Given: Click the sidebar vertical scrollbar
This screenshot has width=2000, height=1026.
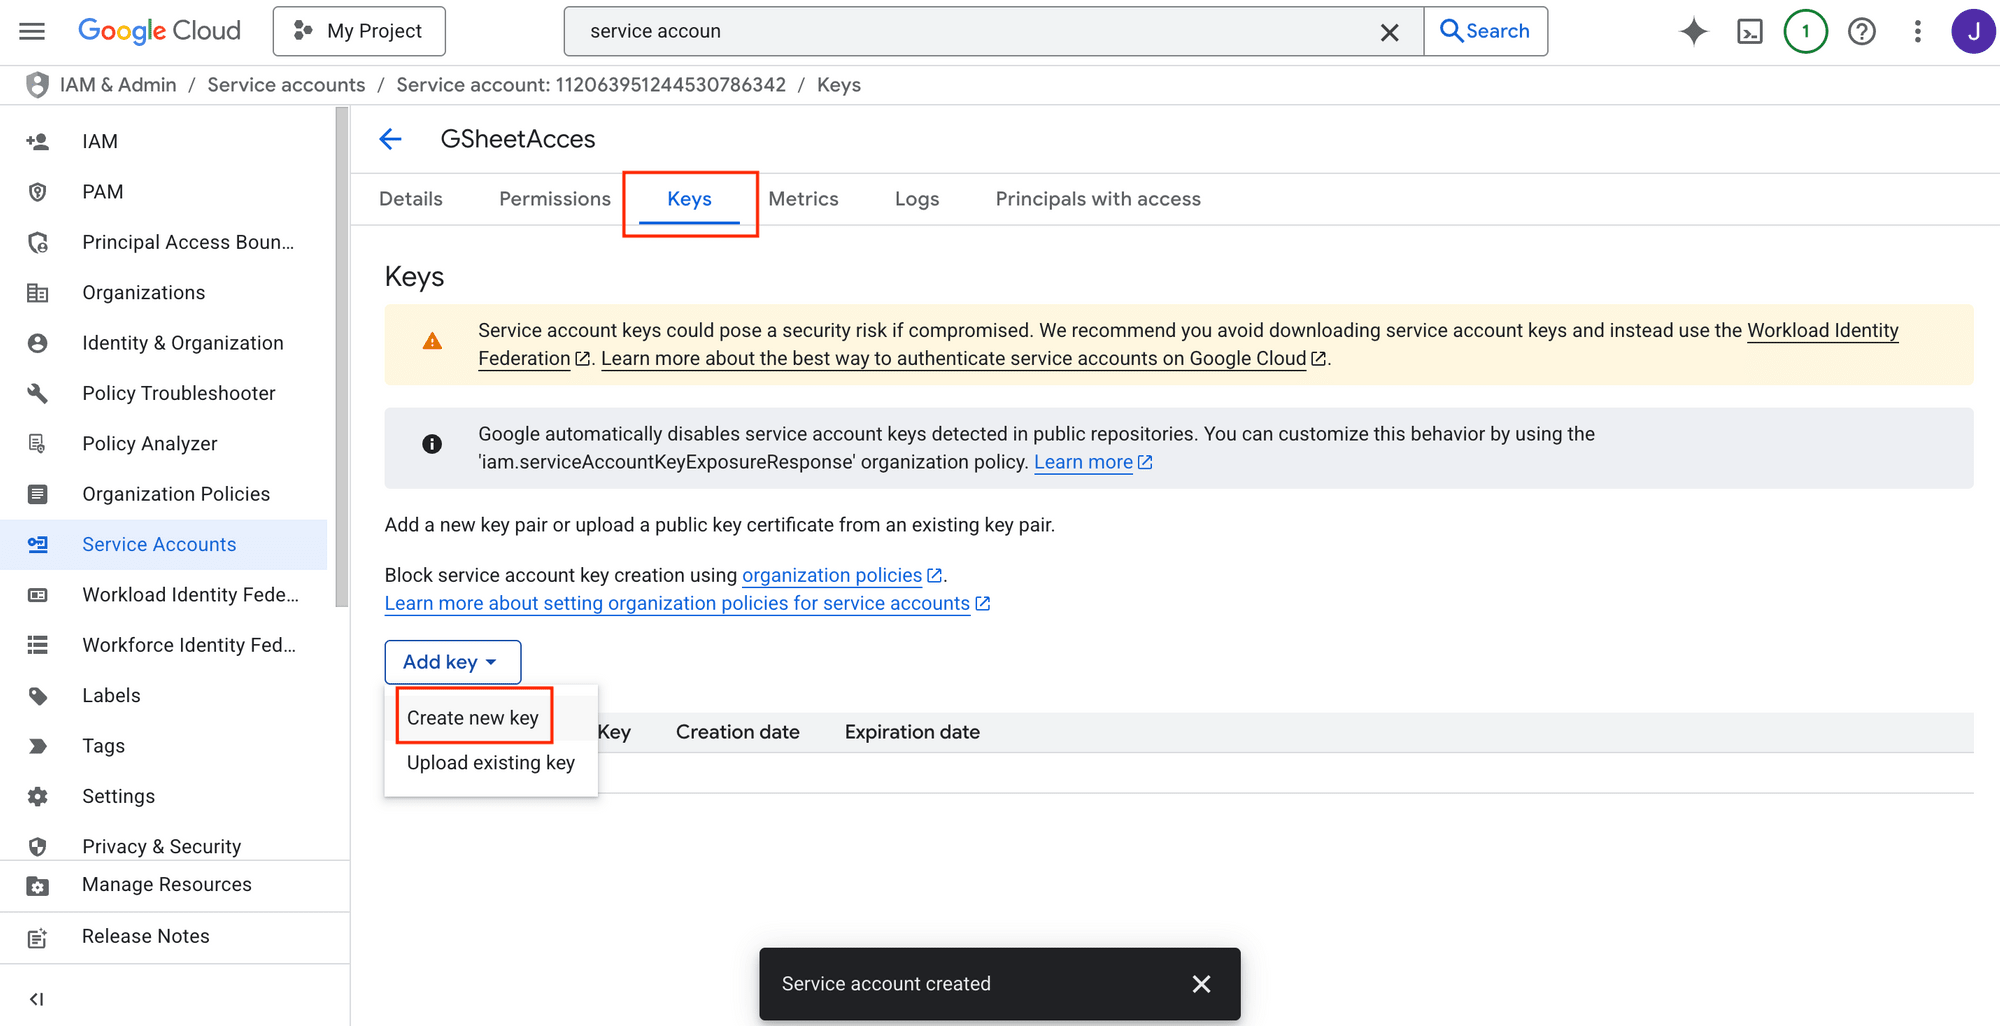Looking at the screenshot, I should (342, 357).
